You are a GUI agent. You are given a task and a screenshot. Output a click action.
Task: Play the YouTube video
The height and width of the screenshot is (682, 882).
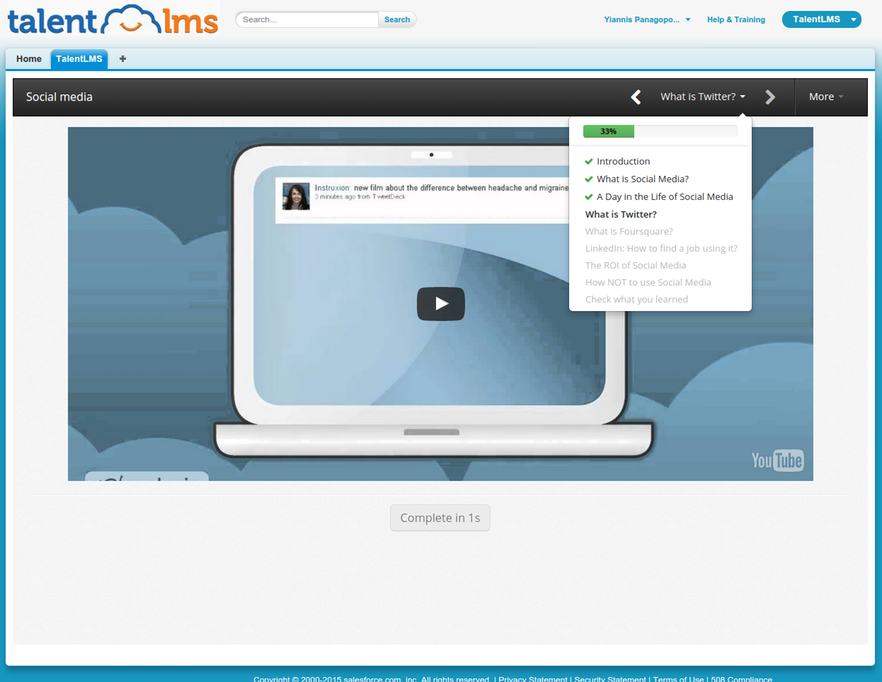point(440,304)
